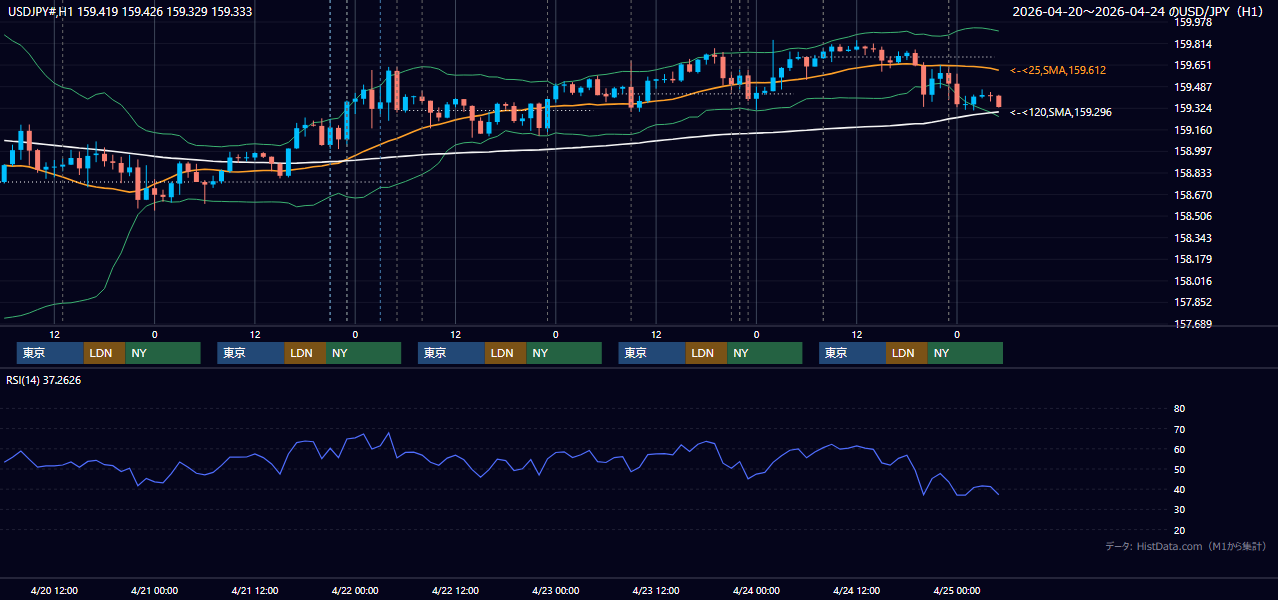Select the 4/25 00:00 date label
The height and width of the screenshot is (600, 1278).
pos(957,590)
